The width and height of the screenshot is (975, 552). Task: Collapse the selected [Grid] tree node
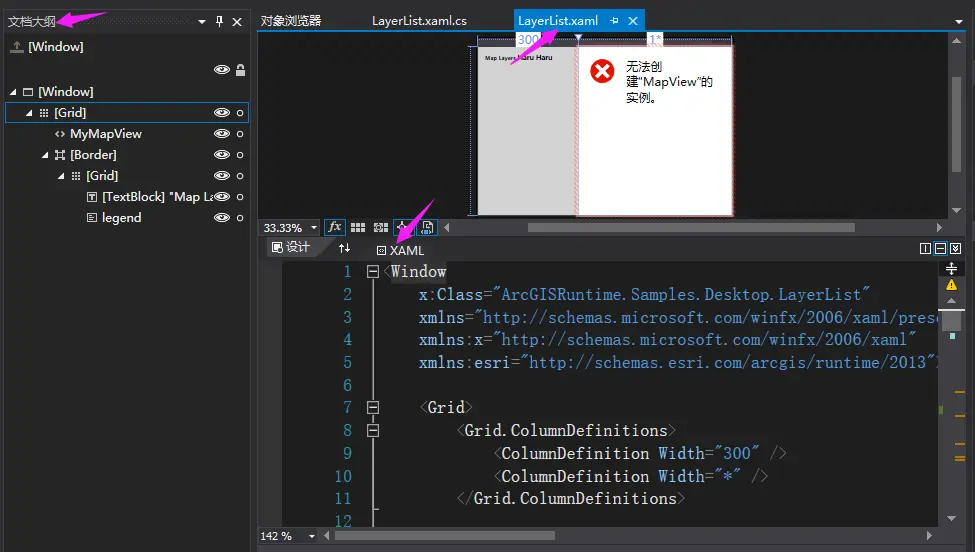(29, 113)
